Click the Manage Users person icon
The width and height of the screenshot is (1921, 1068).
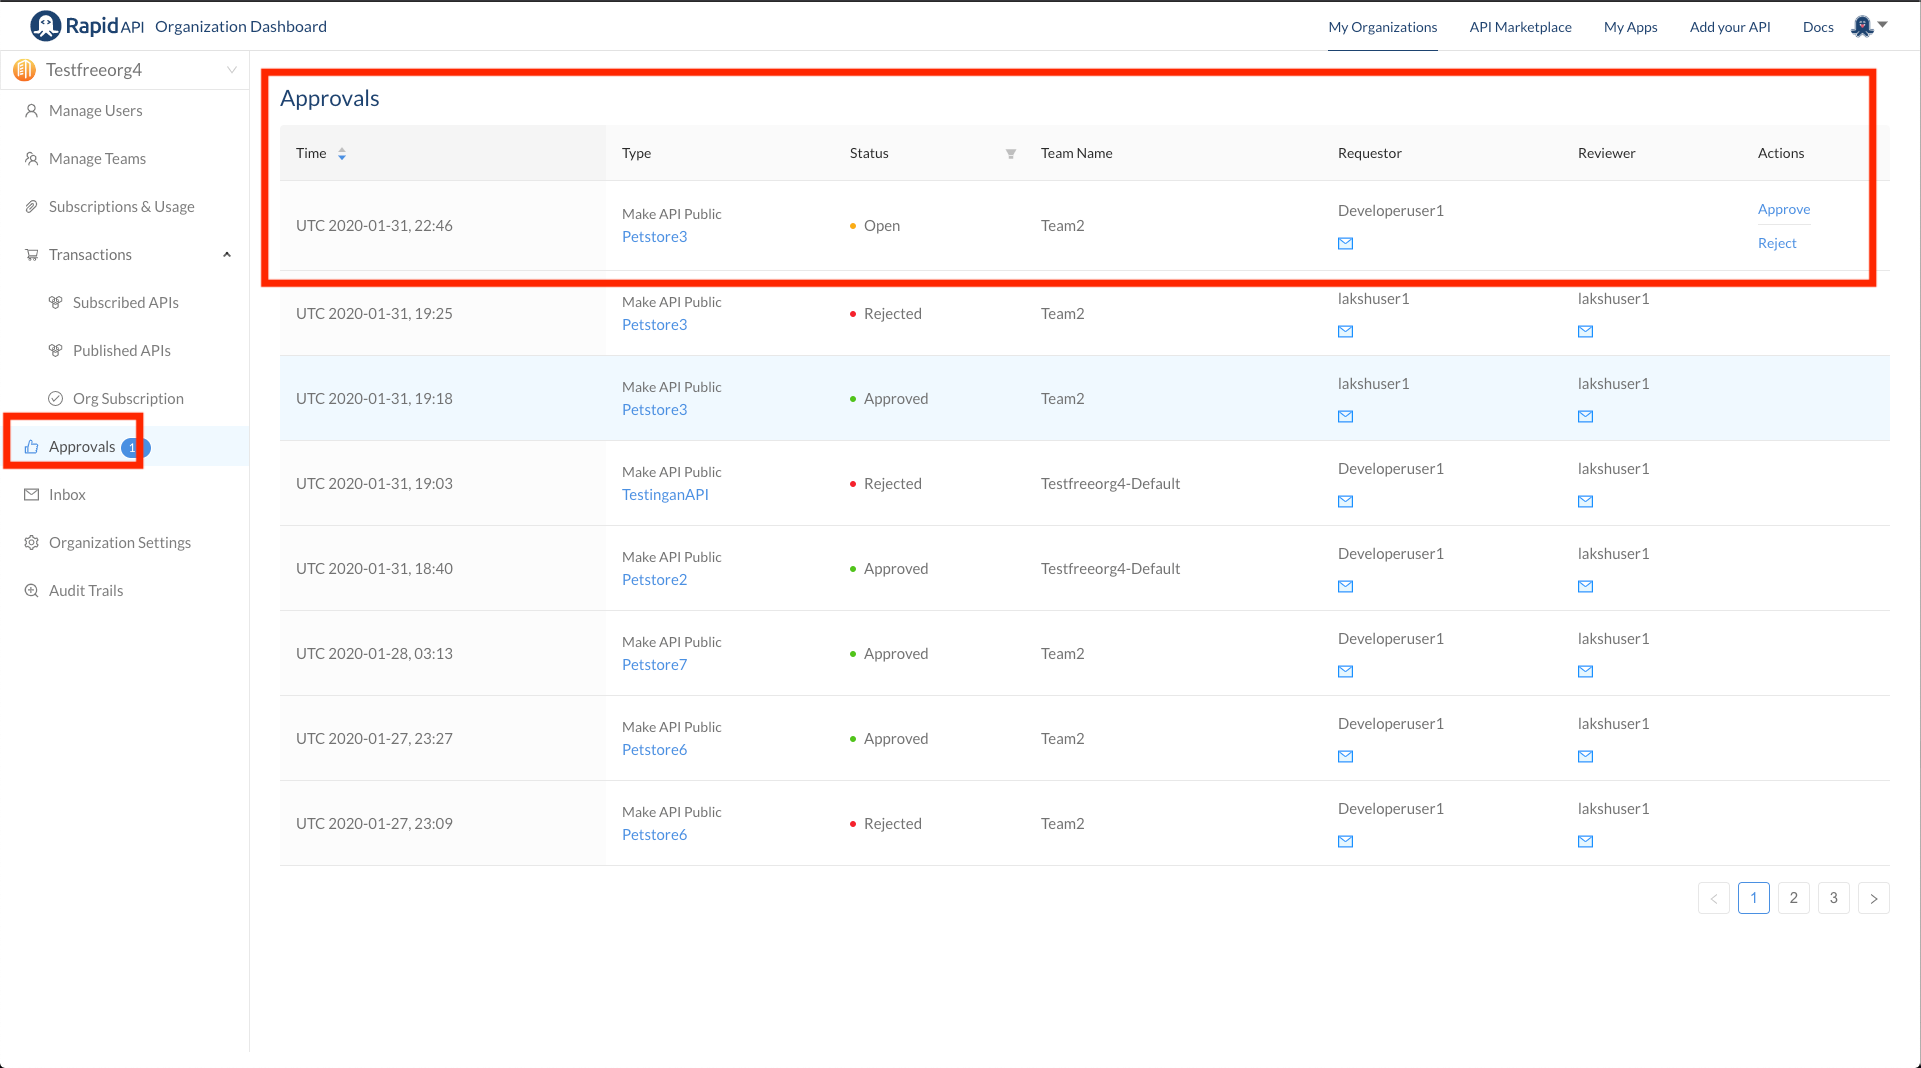[x=32, y=111]
